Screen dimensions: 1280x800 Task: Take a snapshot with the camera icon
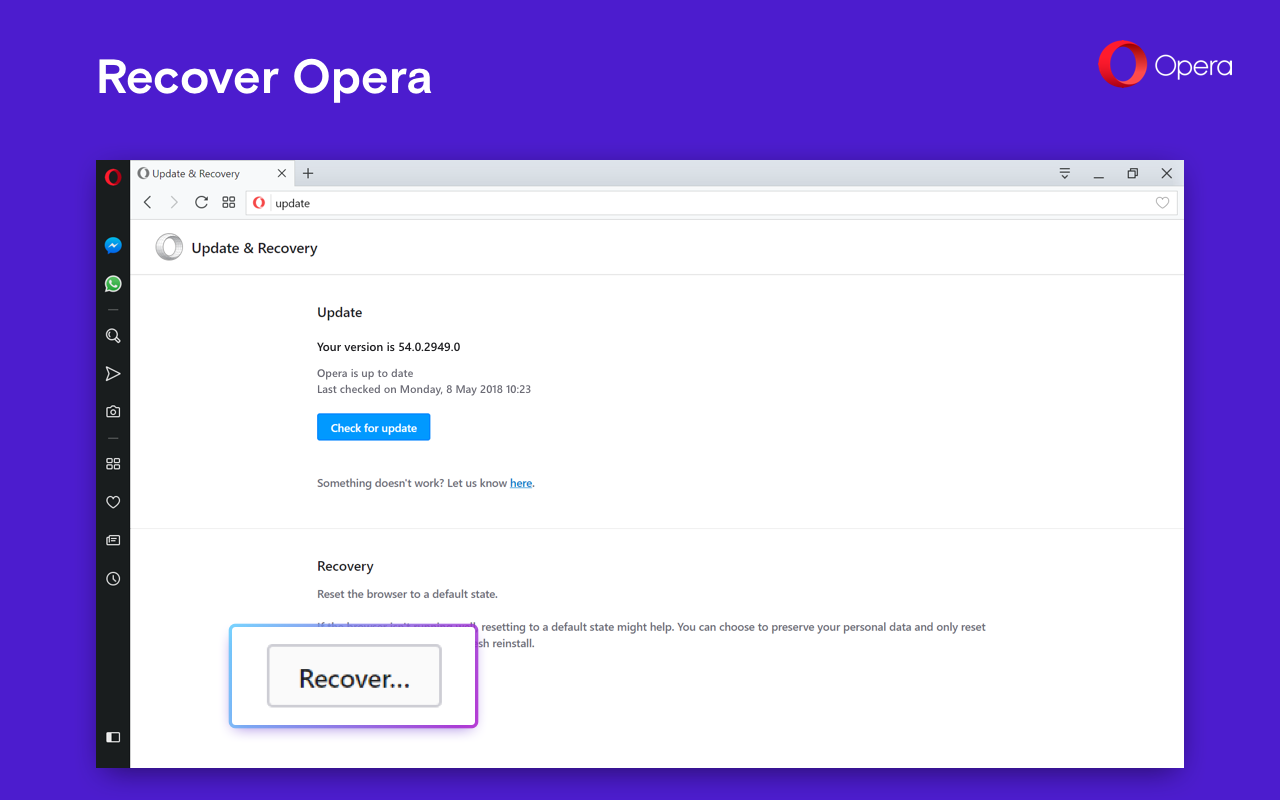pos(113,412)
